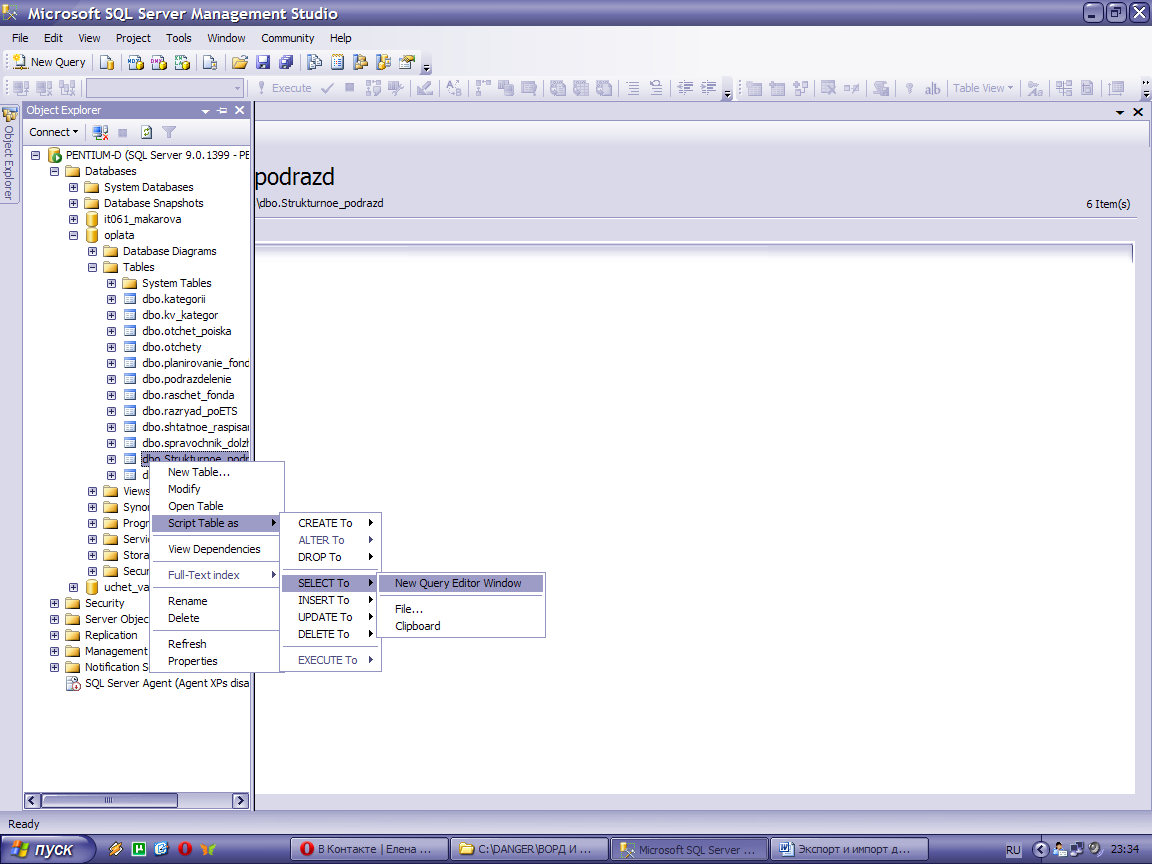The height and width of the screenshot is (864, 1152).
Task: Click the Execute toolbar button
Action: (x=284, y=88)
